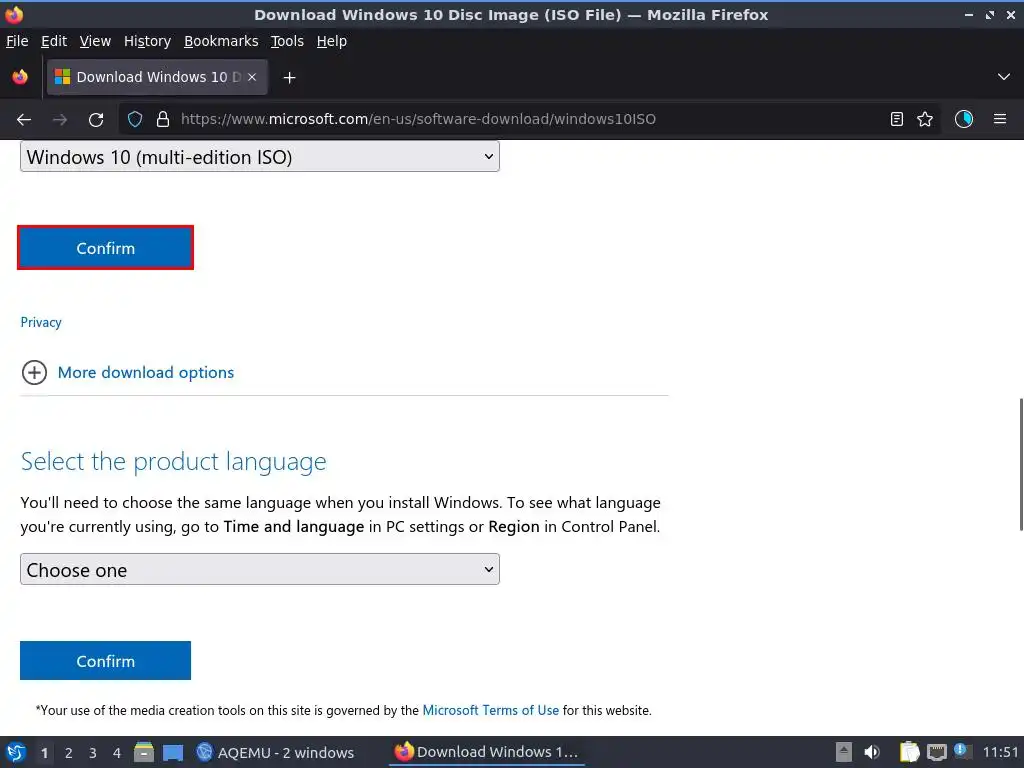Open the Bookmarks menu
Image resolution: width=1024 pixels, height=768 pixels.
[x=221, y=41]
